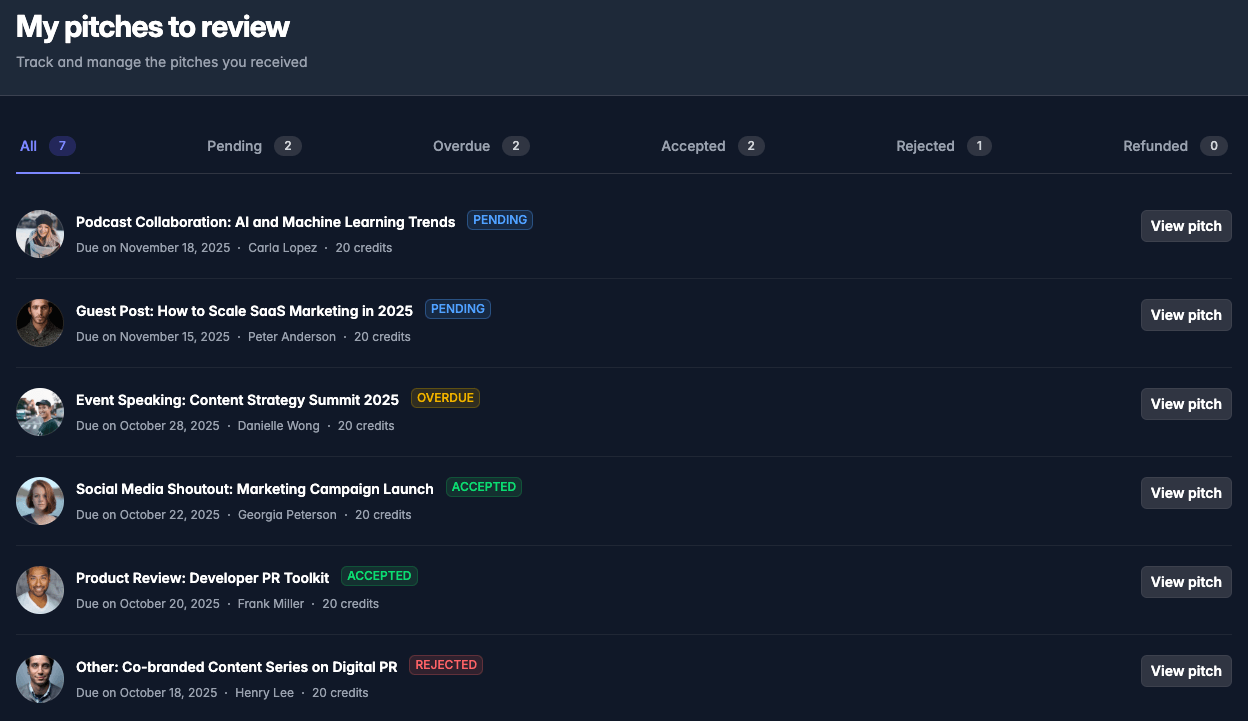Click Georgia Peterson's avatar image

[40, 501]
